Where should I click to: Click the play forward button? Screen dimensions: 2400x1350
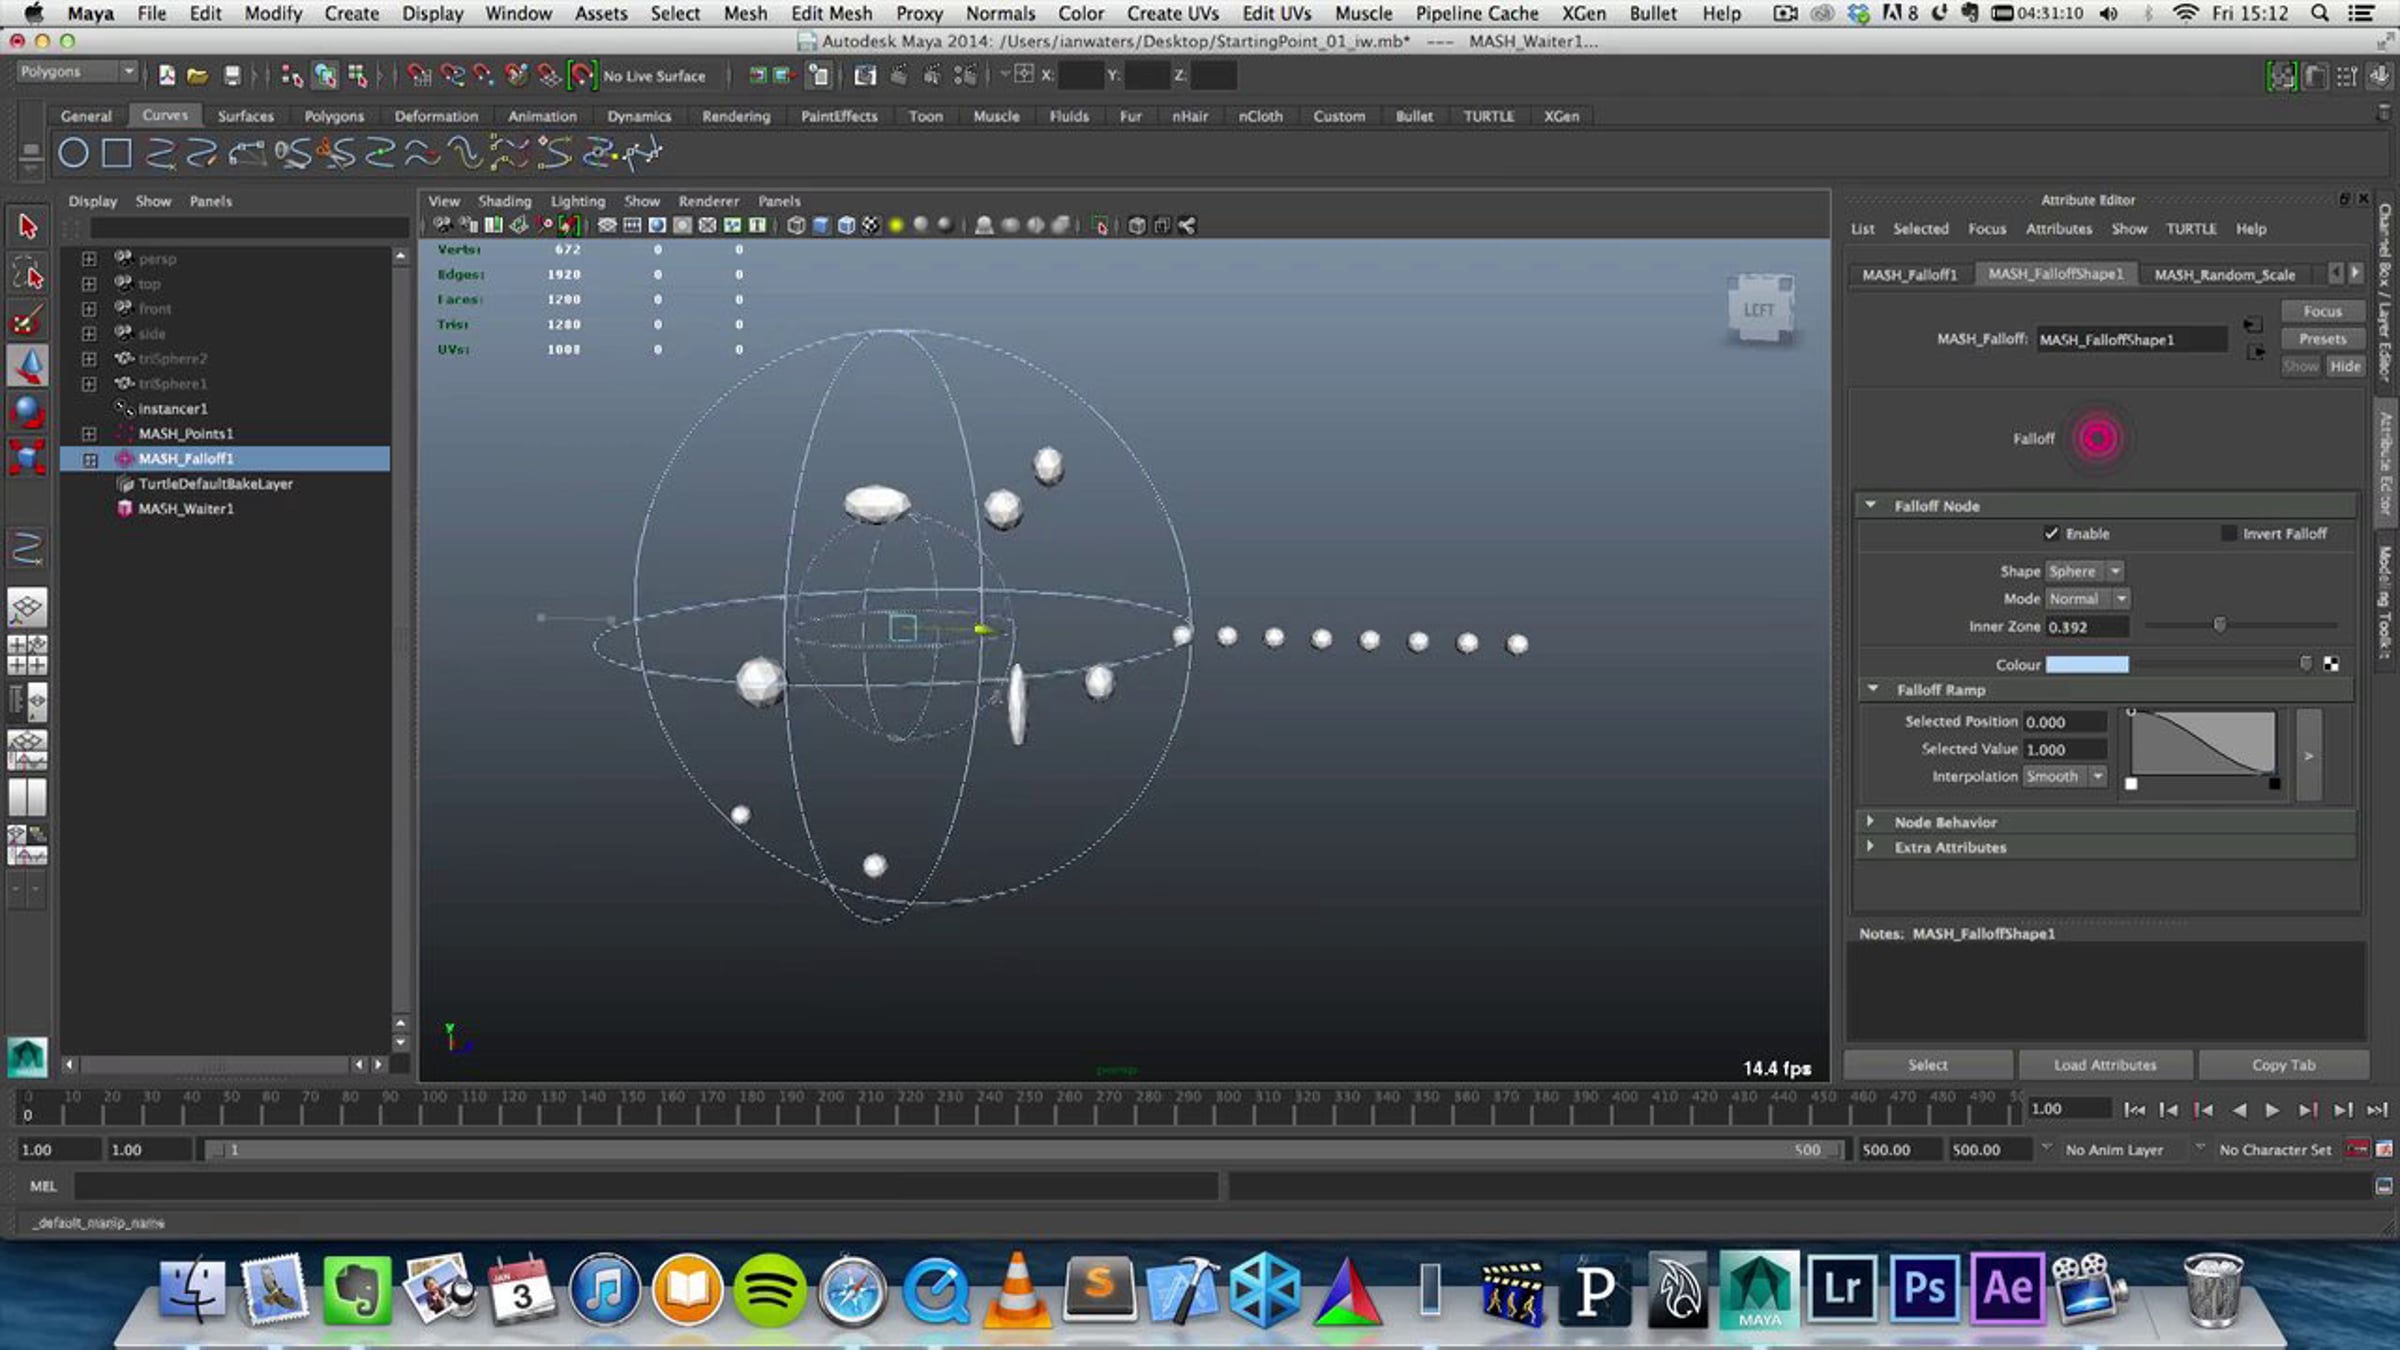tap(2272, 1110)
